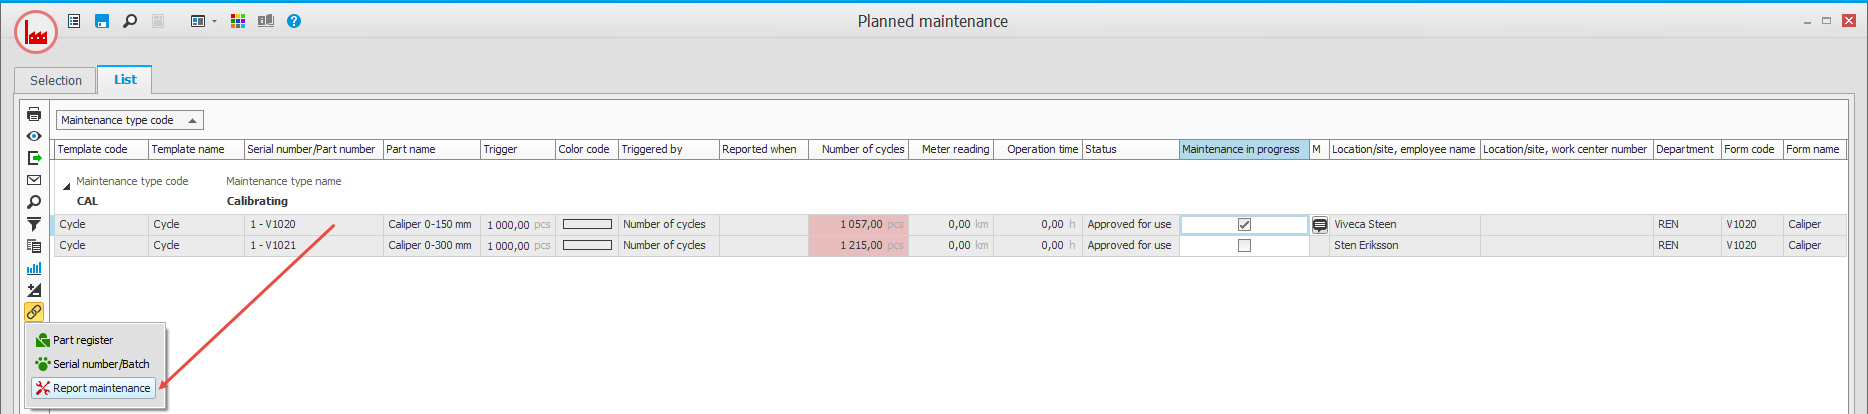Check Maintenance in progress for V1021 row
Viewport: 1868px width, 414px height.
pos(1244,246)
